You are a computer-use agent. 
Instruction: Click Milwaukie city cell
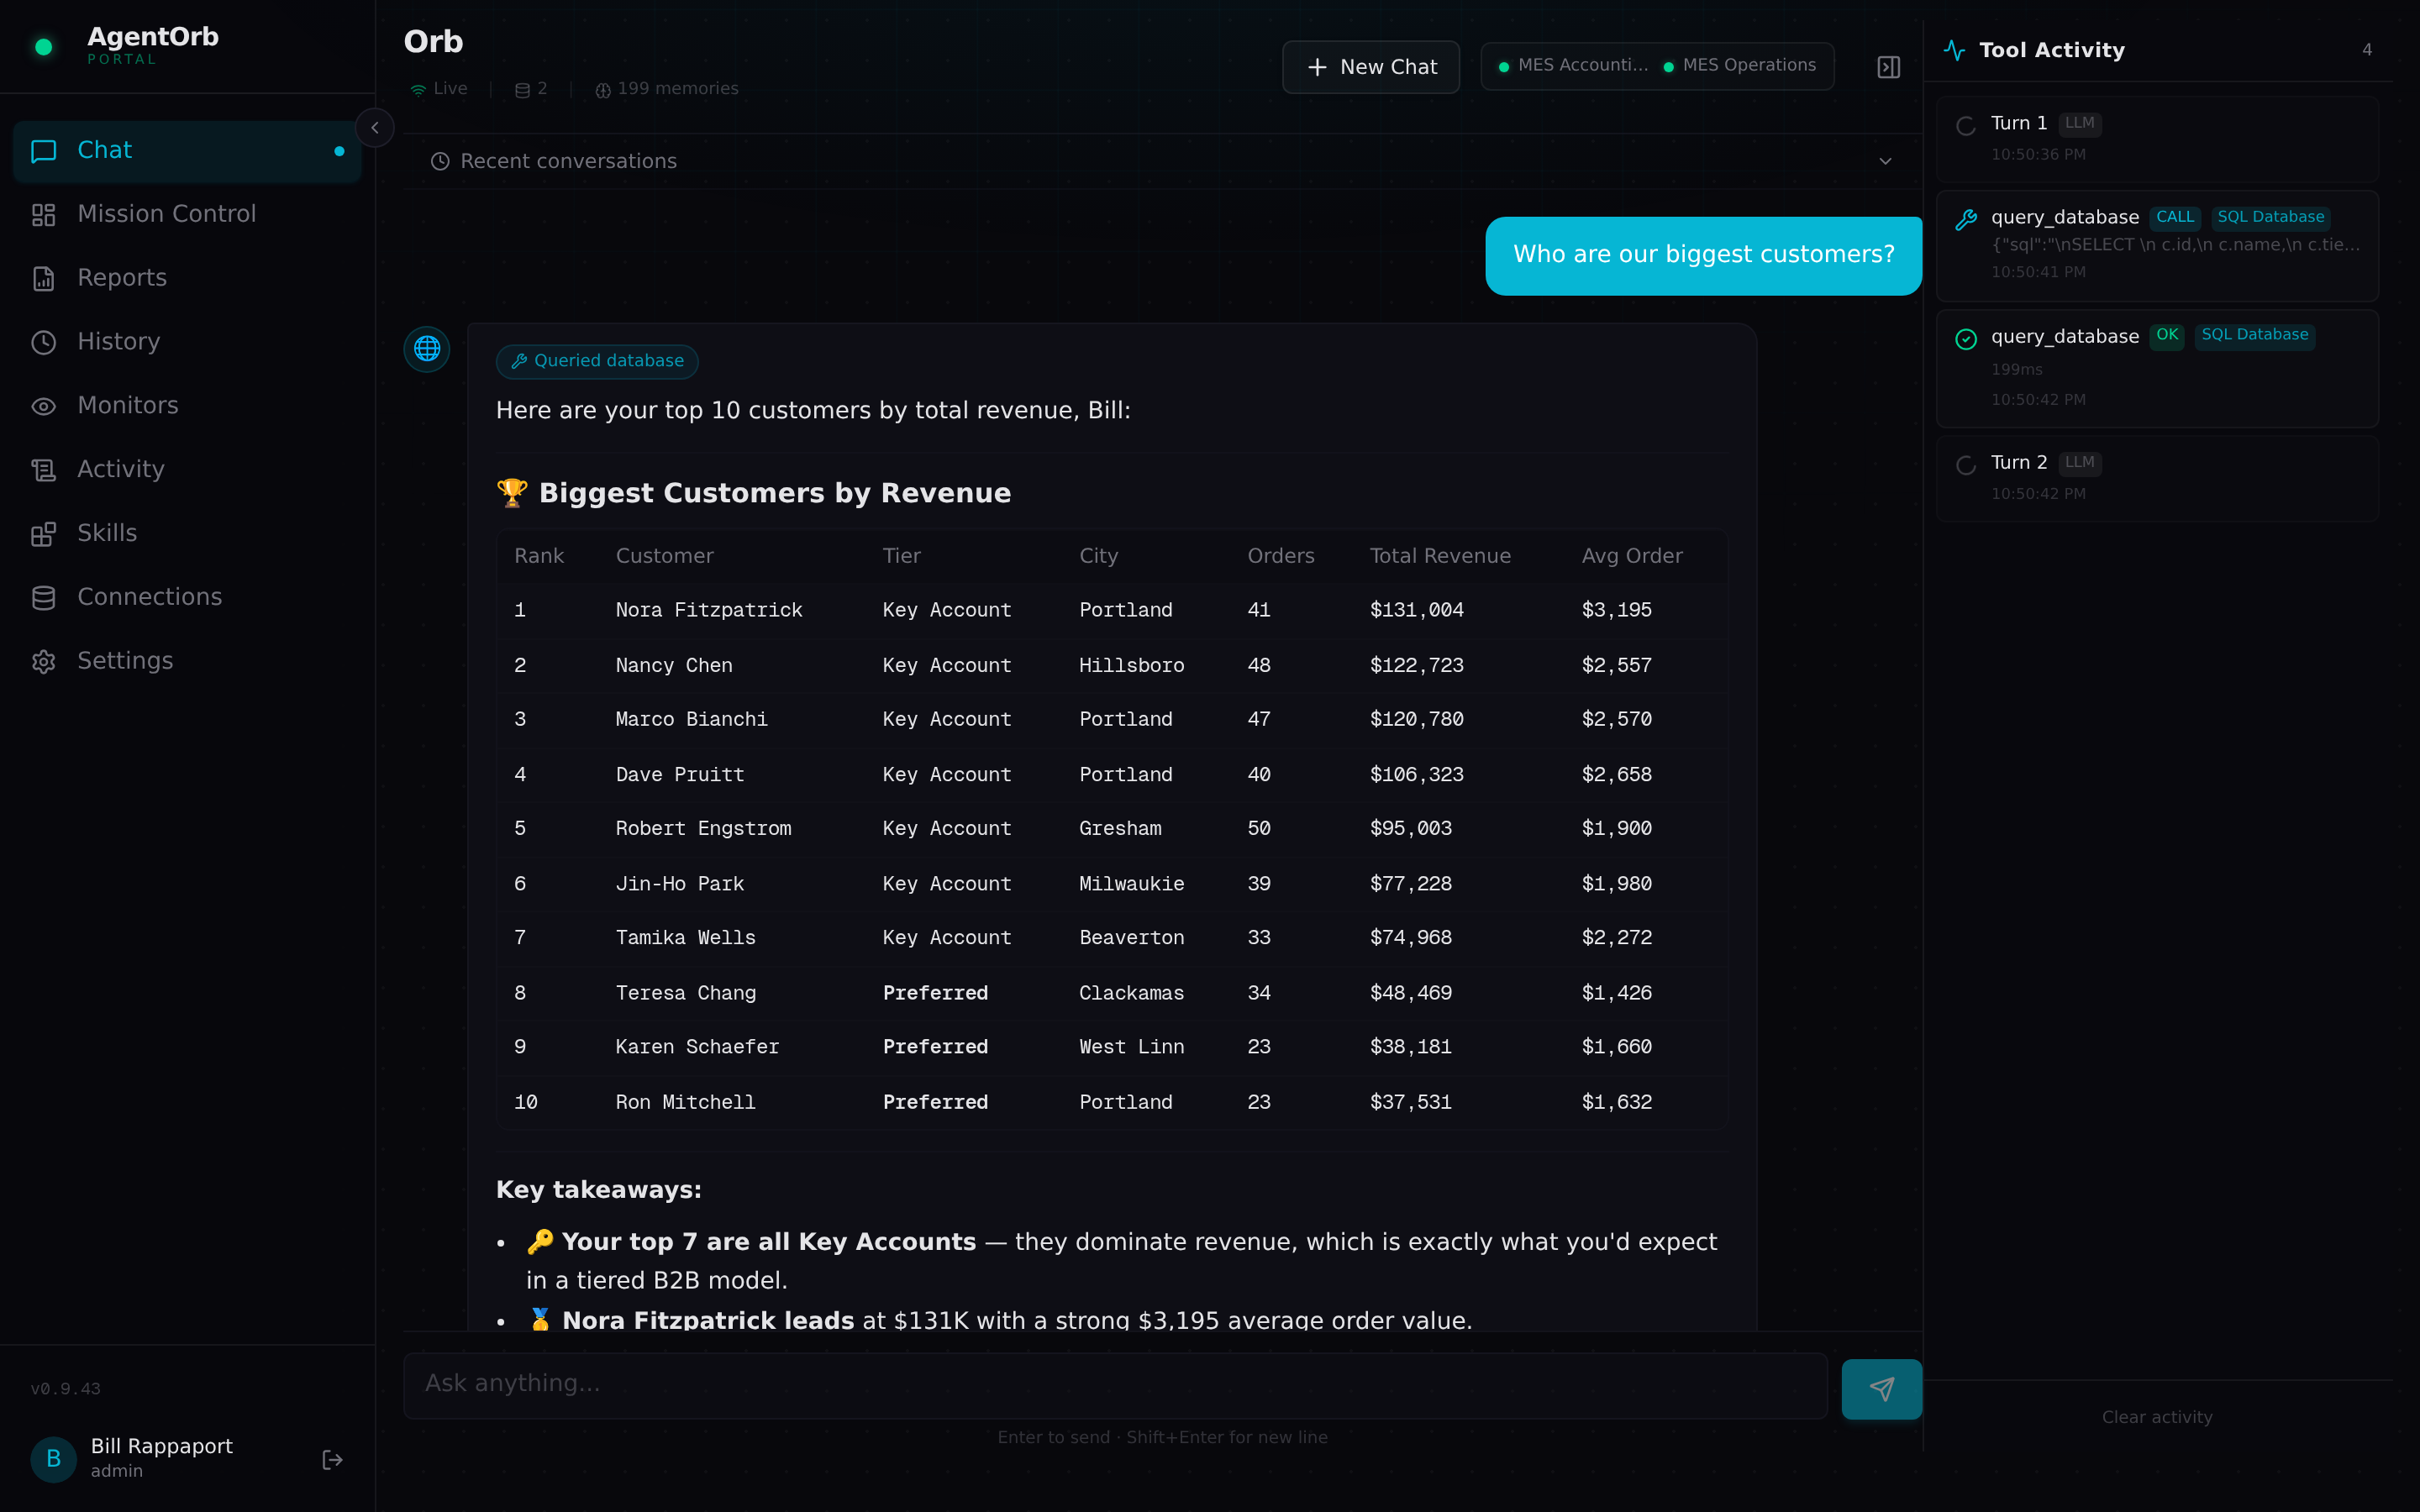[x=1131, y=884]
